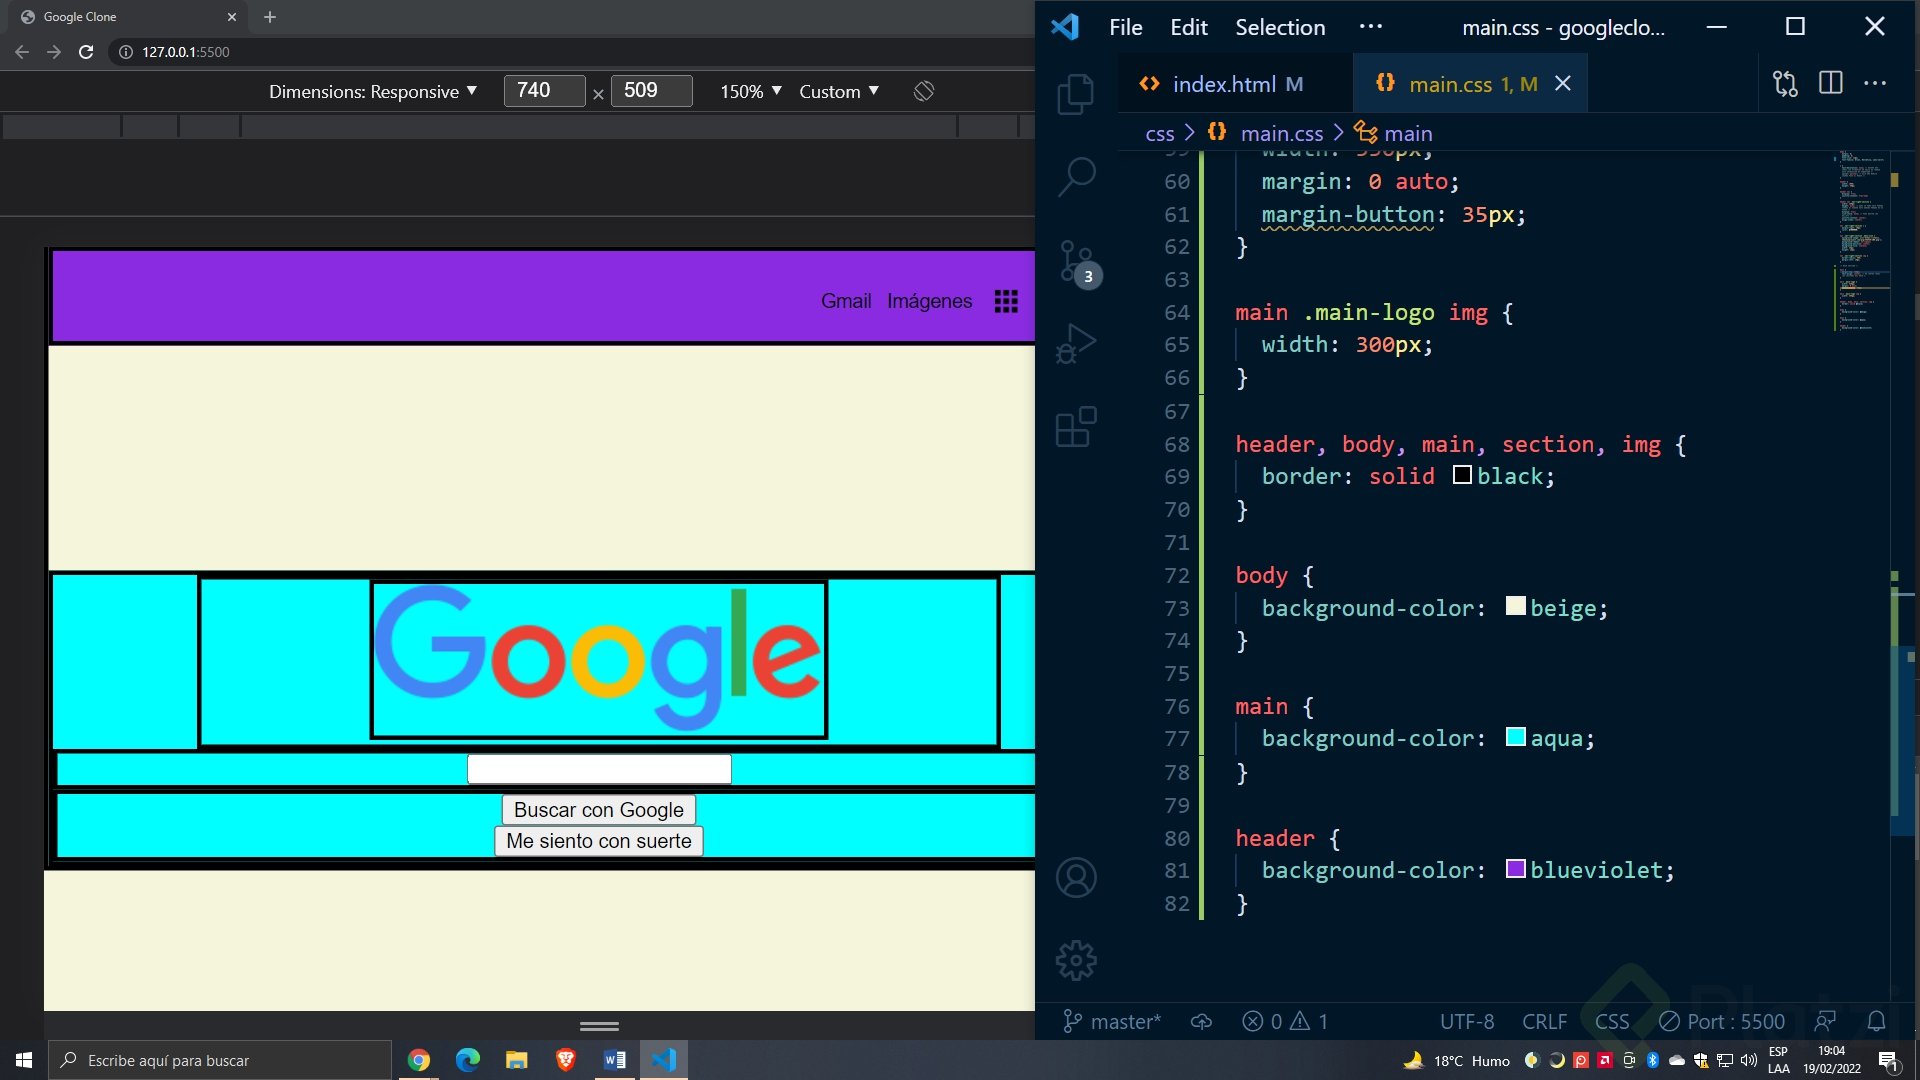Screen dimensions: 1920x1080
Task: Click the viewport width field 740
Action: tap(543, 91)
